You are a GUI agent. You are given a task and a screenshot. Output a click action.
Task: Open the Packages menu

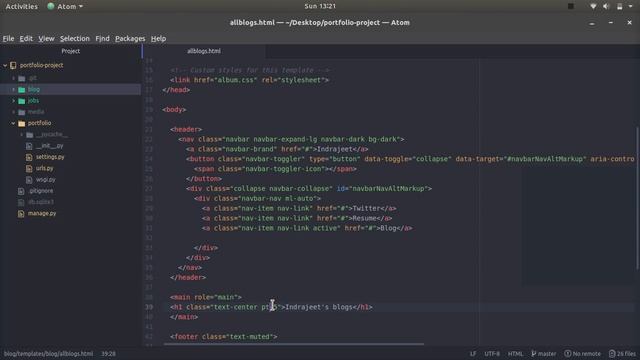pos(130,38)
